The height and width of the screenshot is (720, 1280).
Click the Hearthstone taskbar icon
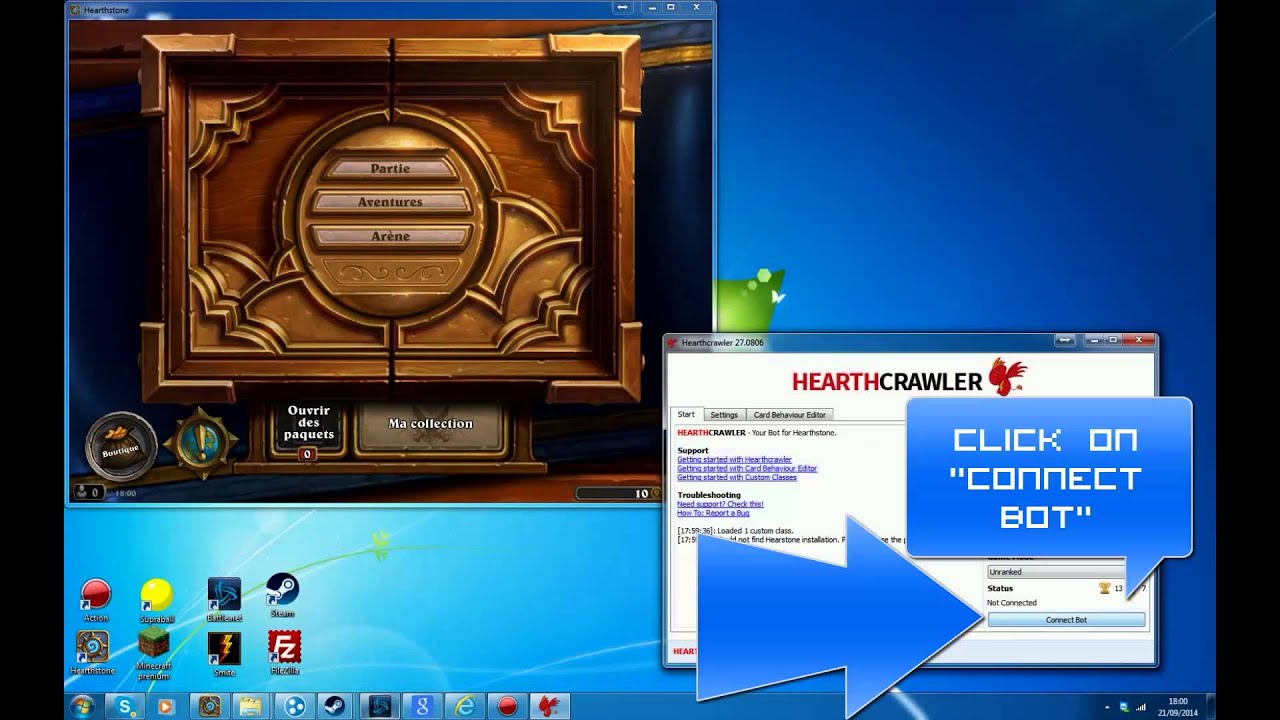pyautogui.click(x=209, y=707)
